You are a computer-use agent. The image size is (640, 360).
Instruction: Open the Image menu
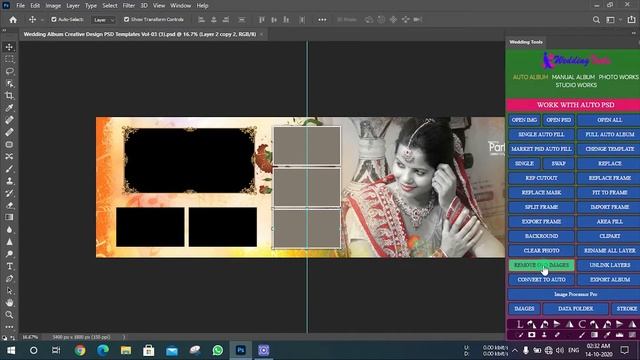click(x=53, y=5)
